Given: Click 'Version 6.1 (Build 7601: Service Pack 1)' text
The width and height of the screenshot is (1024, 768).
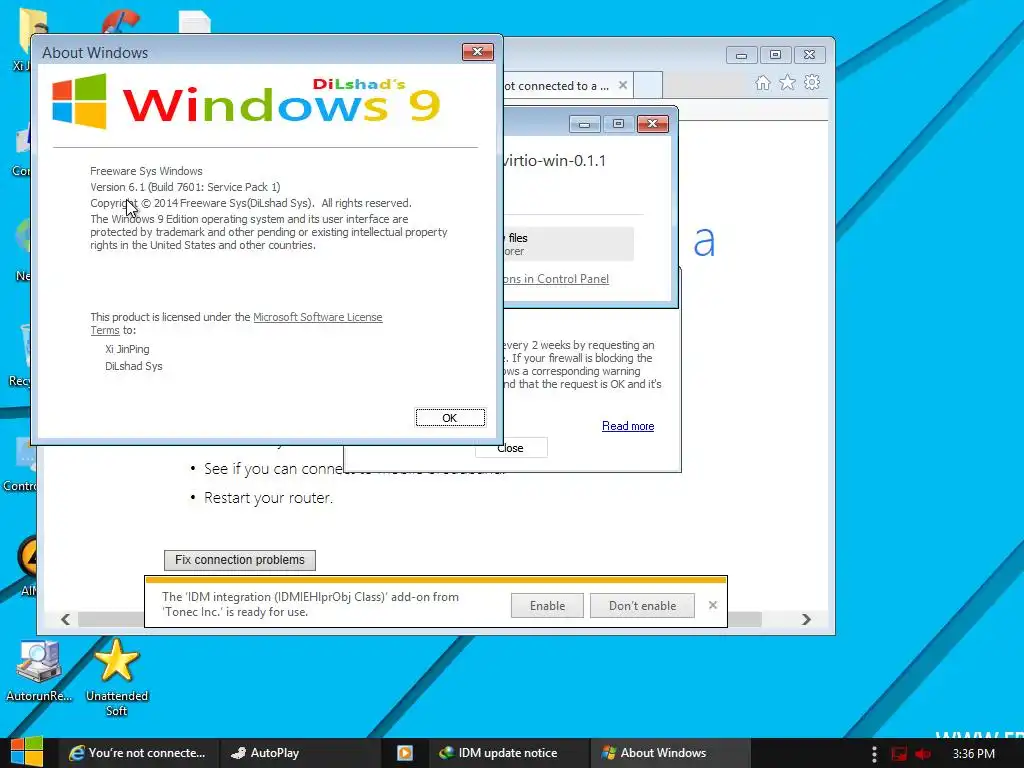Looking at the screenshot, I should click(185, 187).
